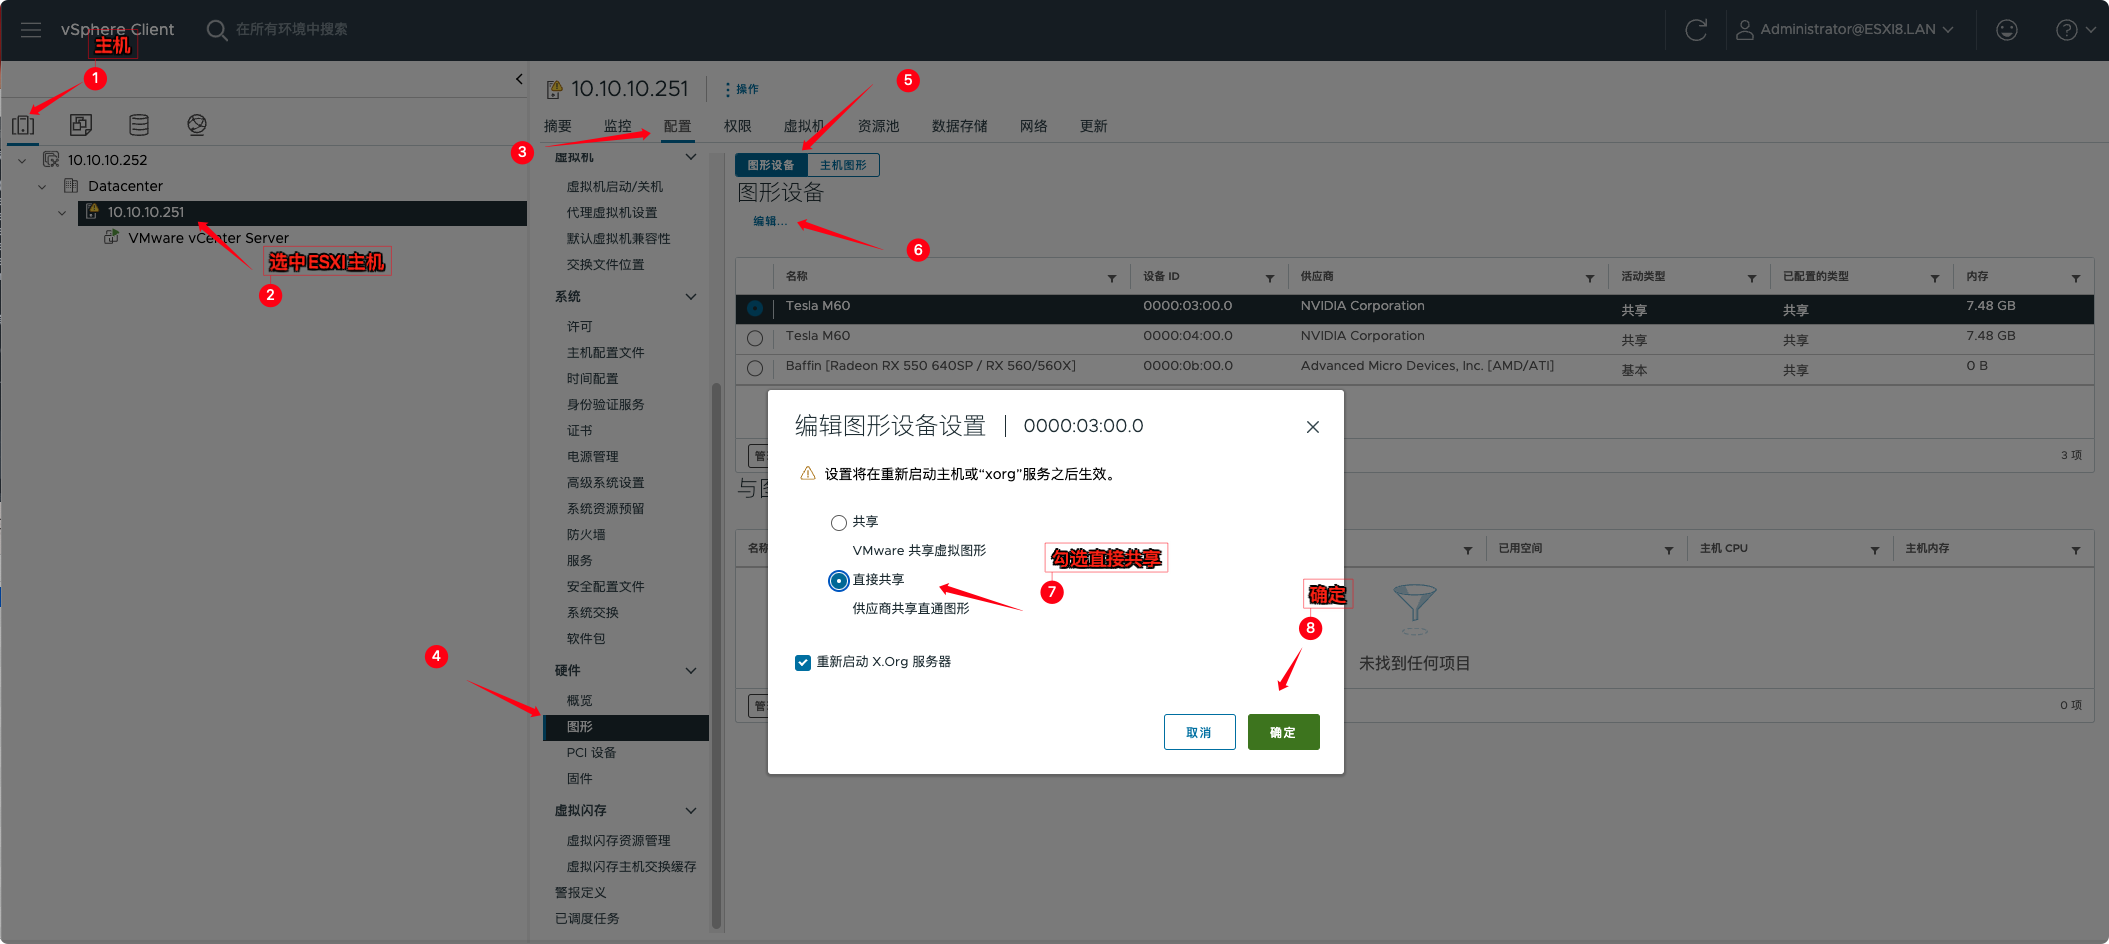Collapse the left navigation pane
This screenshot has width=2109, height=944.
pyautogui.click(x=519, y=79)
